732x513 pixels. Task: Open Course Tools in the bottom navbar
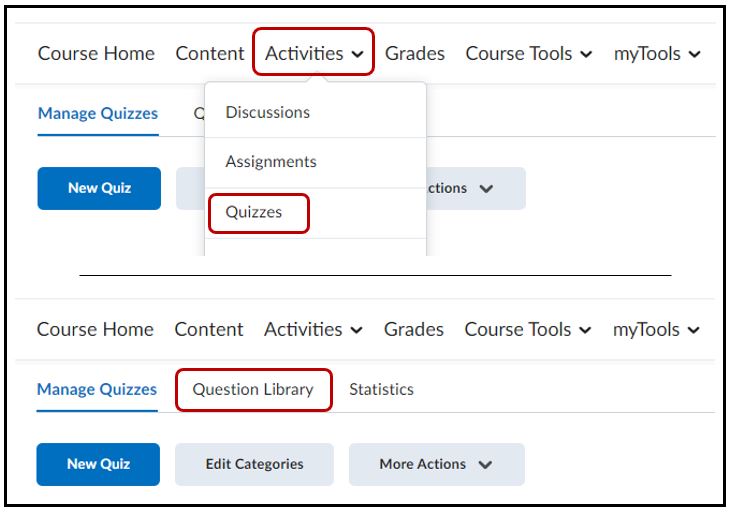coord(527,329)
